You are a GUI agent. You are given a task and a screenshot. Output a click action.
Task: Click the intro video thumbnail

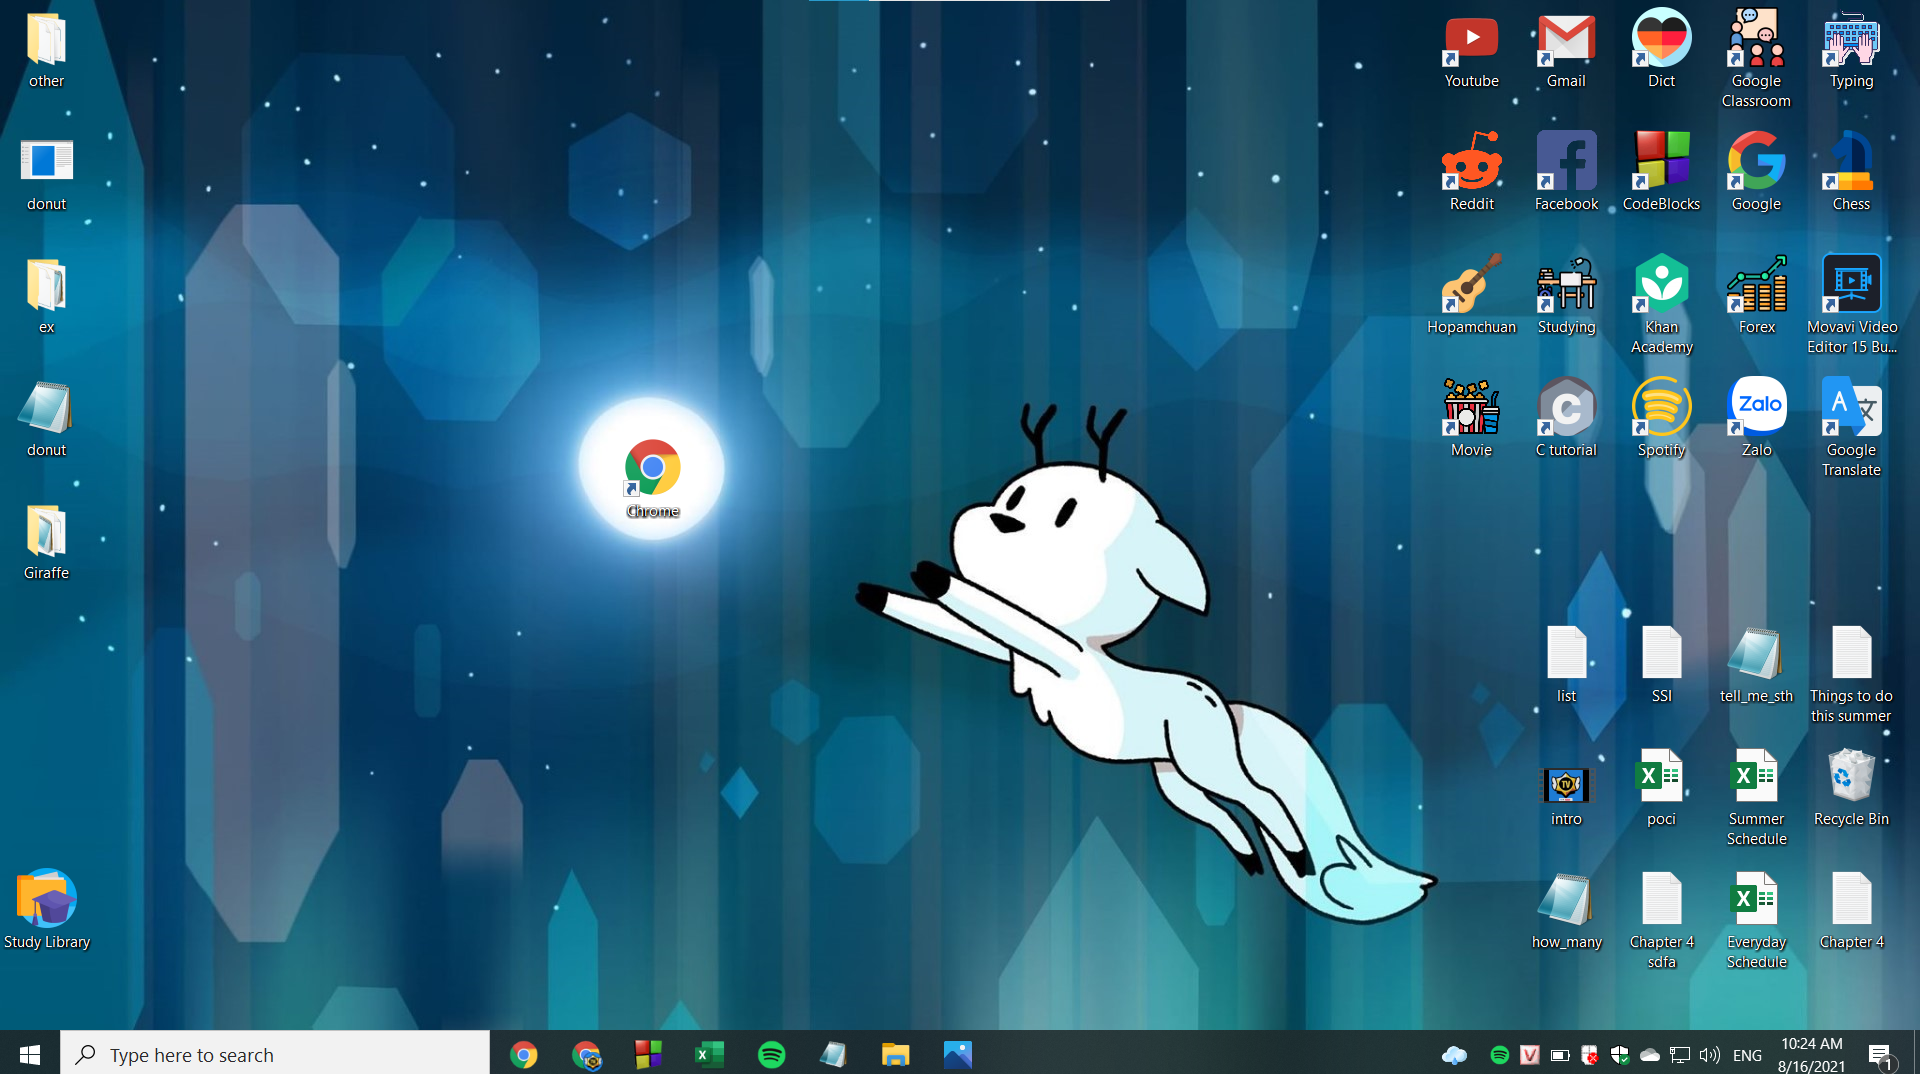[x=1566, y=785]
